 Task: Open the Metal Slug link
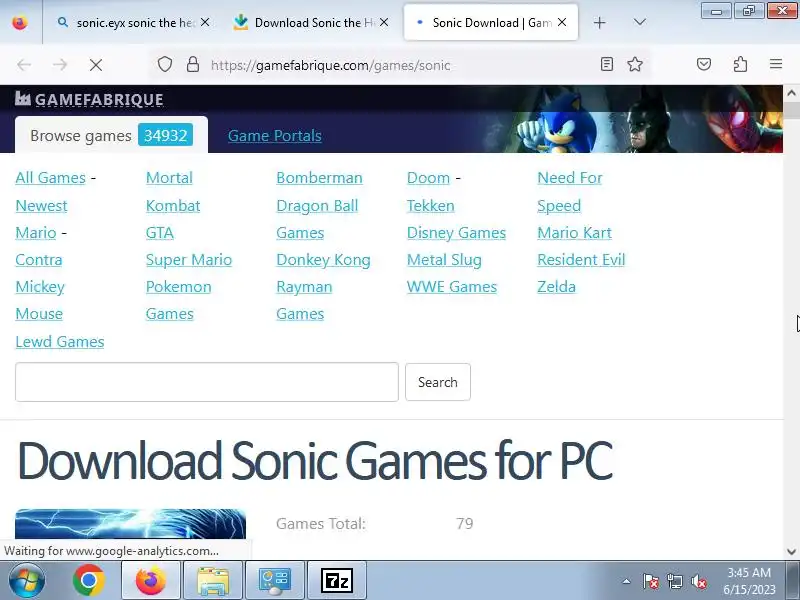[x=444, y=260]
